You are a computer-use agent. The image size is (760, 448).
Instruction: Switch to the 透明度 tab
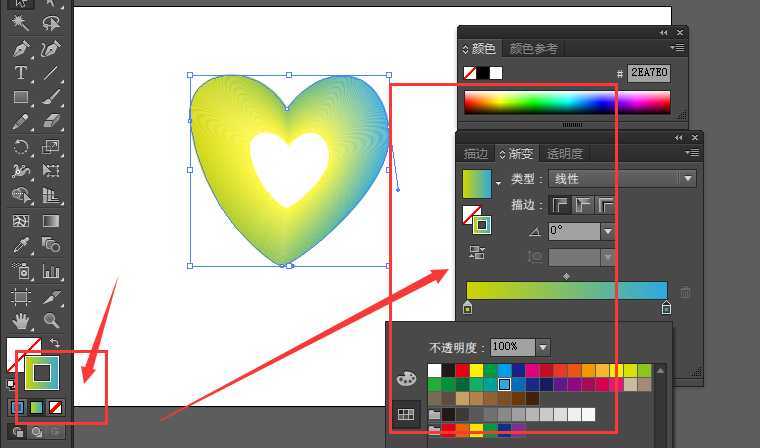pos(565,154)
